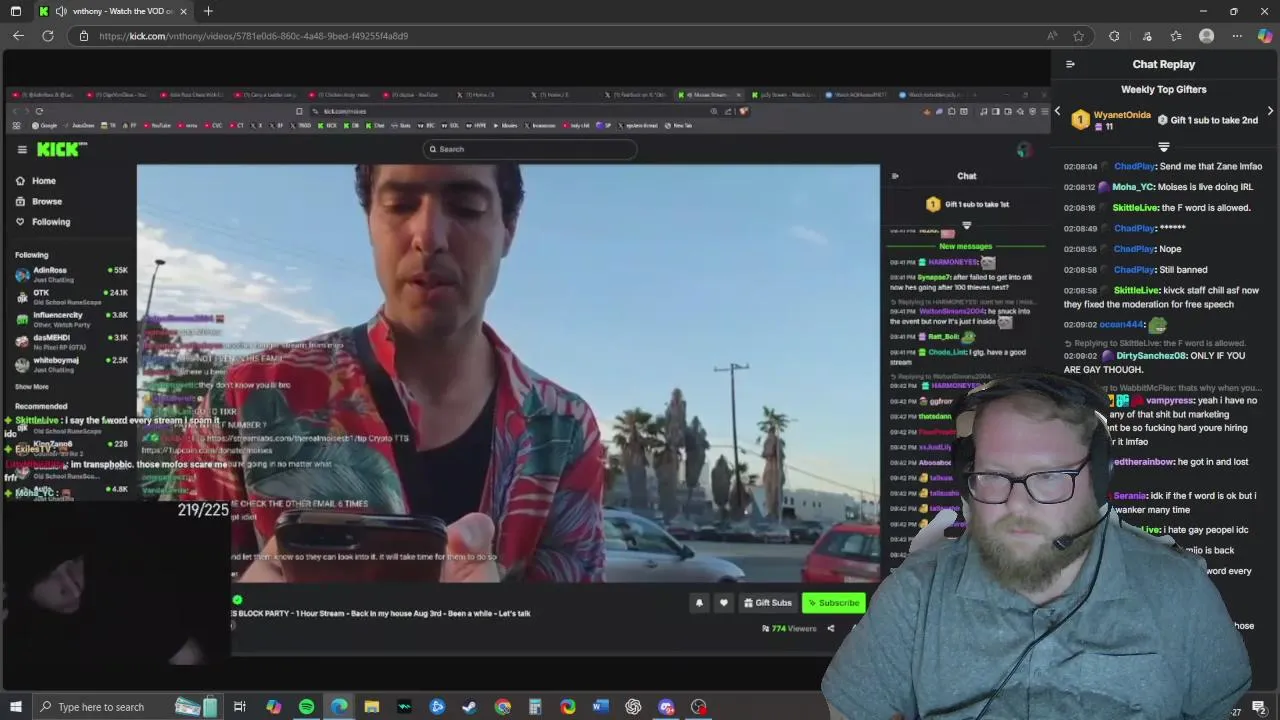The height and width of the screenshot is (720, 1280).
Task: Open Task View from the taskbar
Action: point(240,707)
